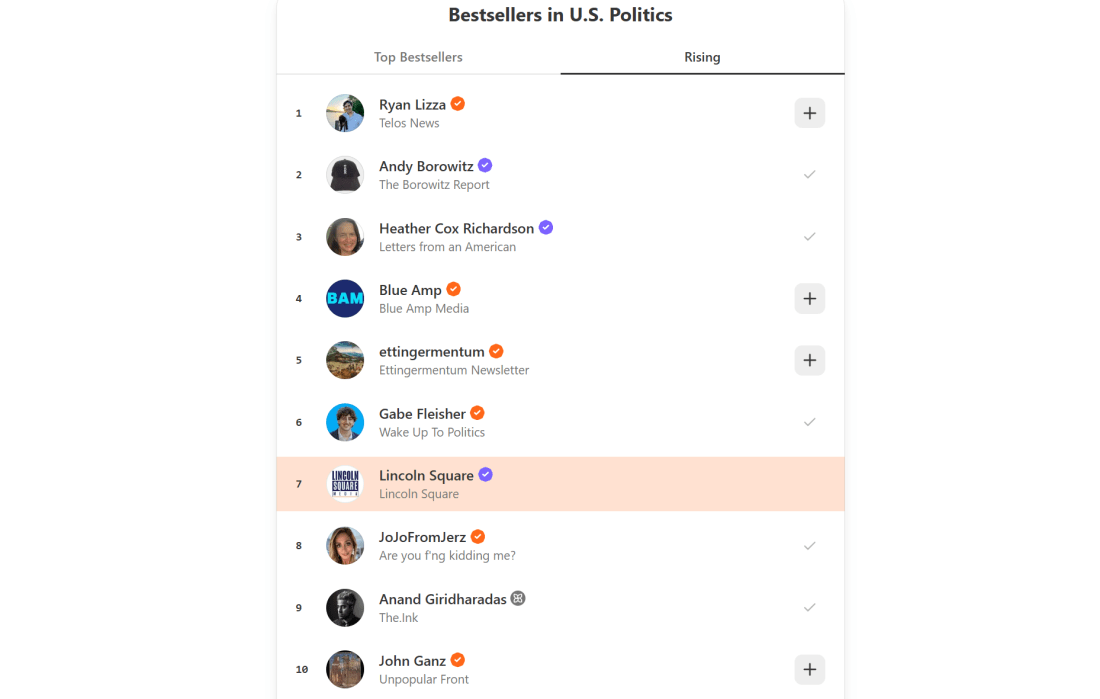Open Blue Amp Media BAM logo avatar
1100x699 pixels.
point(345,298)
